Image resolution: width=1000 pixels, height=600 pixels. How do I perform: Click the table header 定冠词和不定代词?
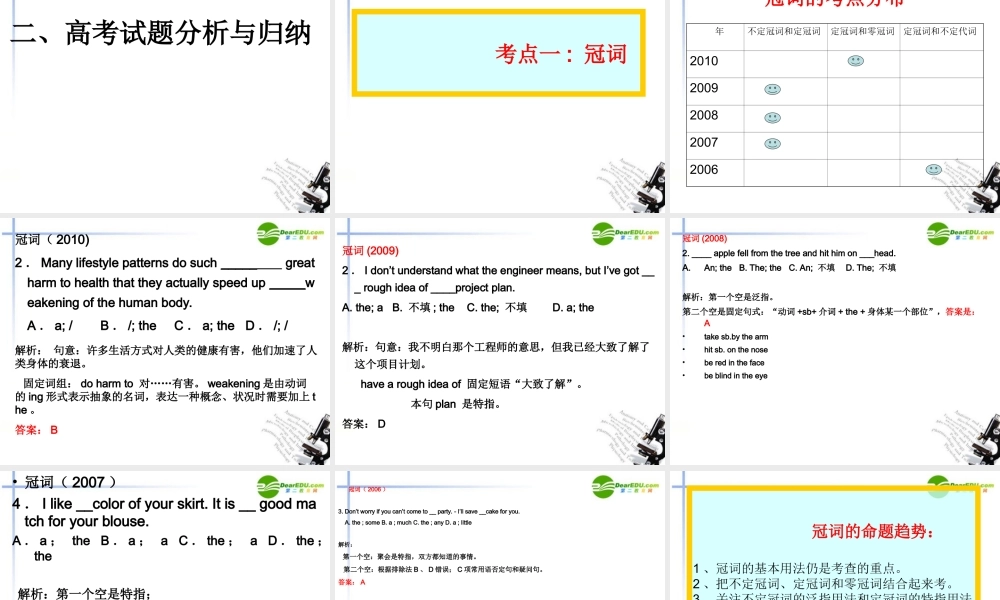(x=940, y=31)
